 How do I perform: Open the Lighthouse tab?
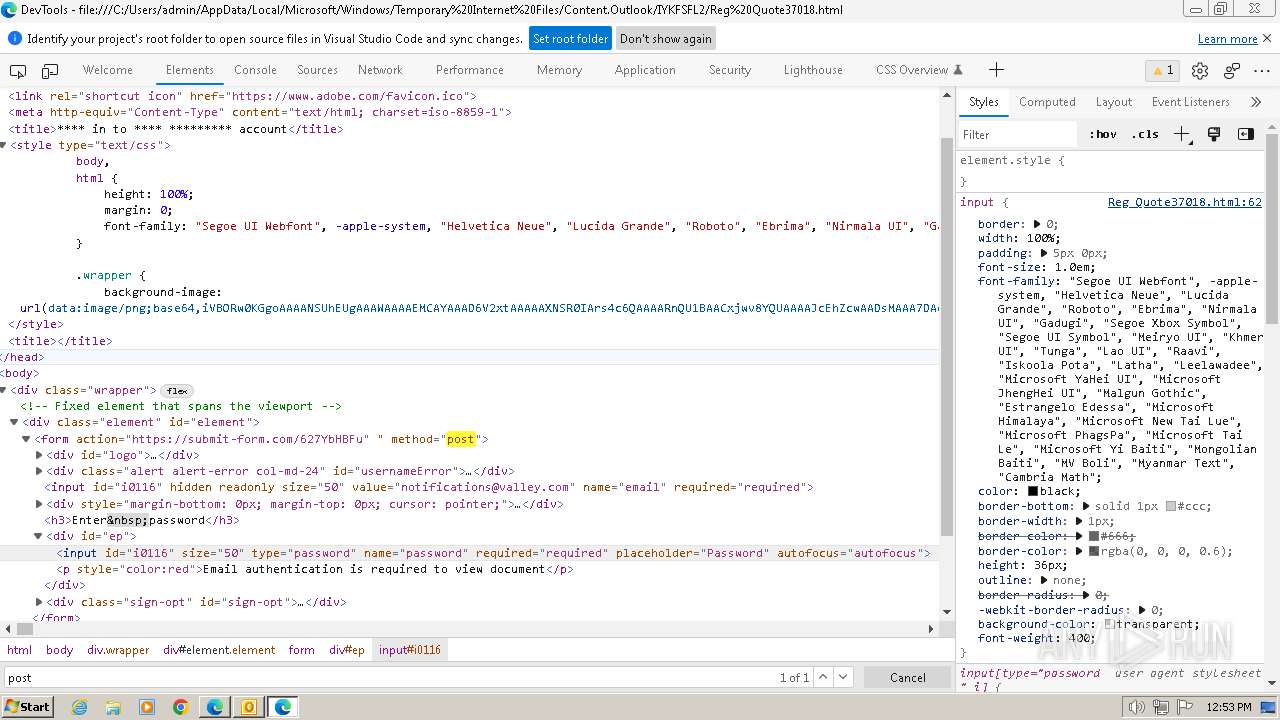click(813, 70)
